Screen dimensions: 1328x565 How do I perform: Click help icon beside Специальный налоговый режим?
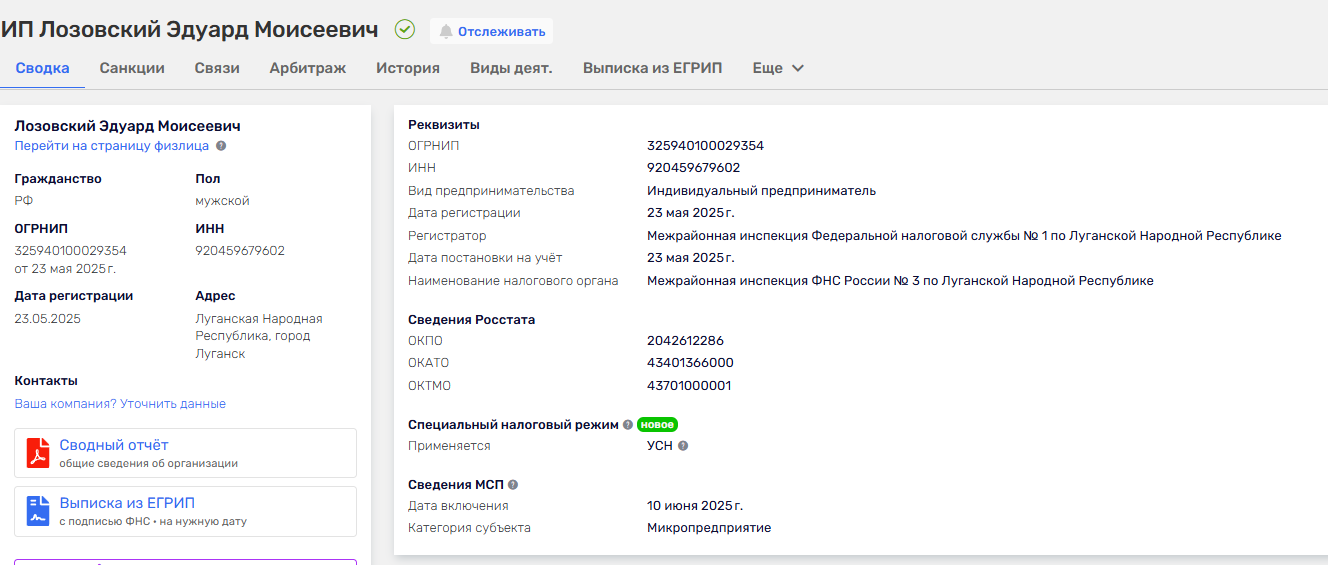click(x=628, y=425)
